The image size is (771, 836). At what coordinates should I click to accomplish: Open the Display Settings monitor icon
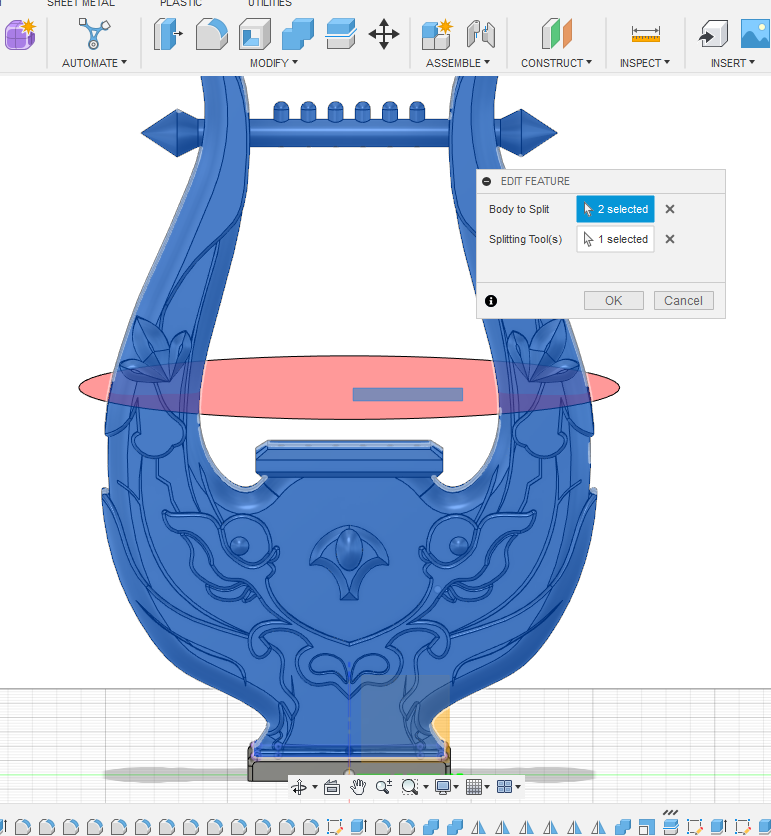[442, 787]
